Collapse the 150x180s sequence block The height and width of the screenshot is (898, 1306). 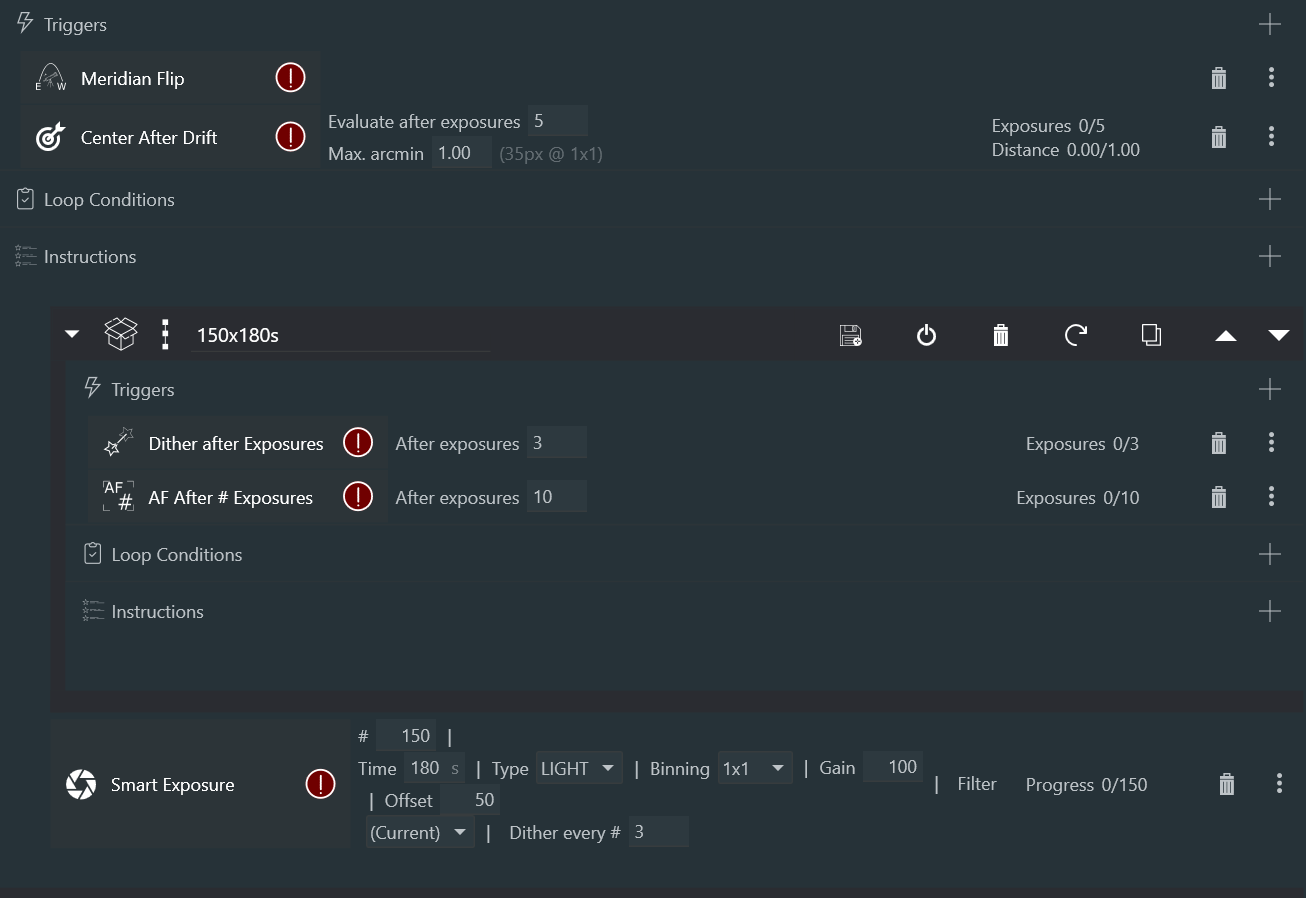tap(72, 334)
